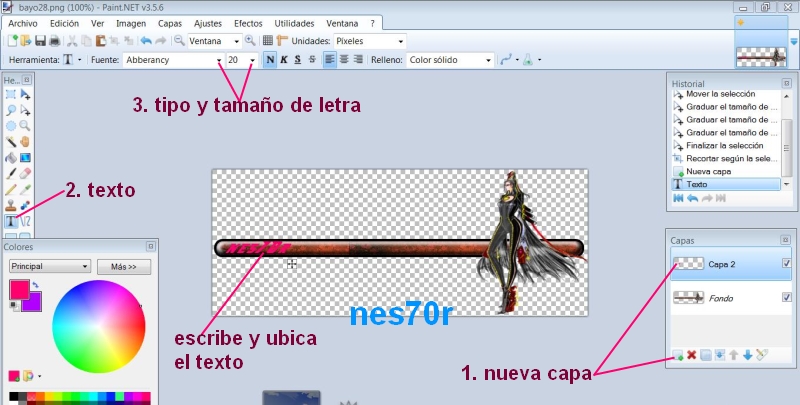Select the Text tool in the toolbox
Viewport: 800px width, 405px height.
(x=11, y=221)
